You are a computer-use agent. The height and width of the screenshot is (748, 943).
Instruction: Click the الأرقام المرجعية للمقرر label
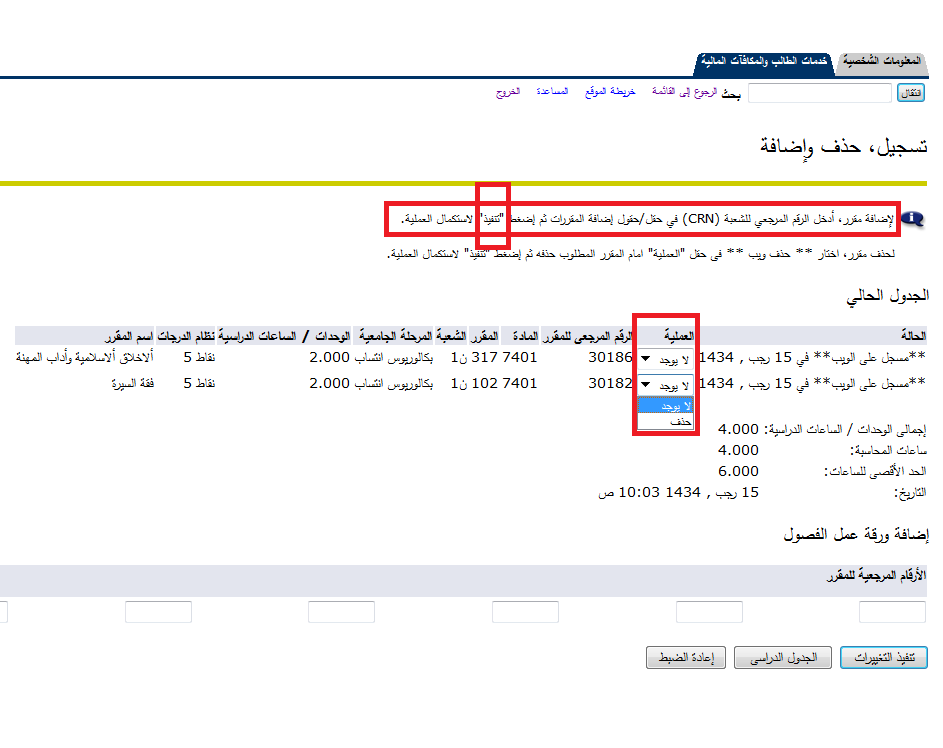point(876,575)
